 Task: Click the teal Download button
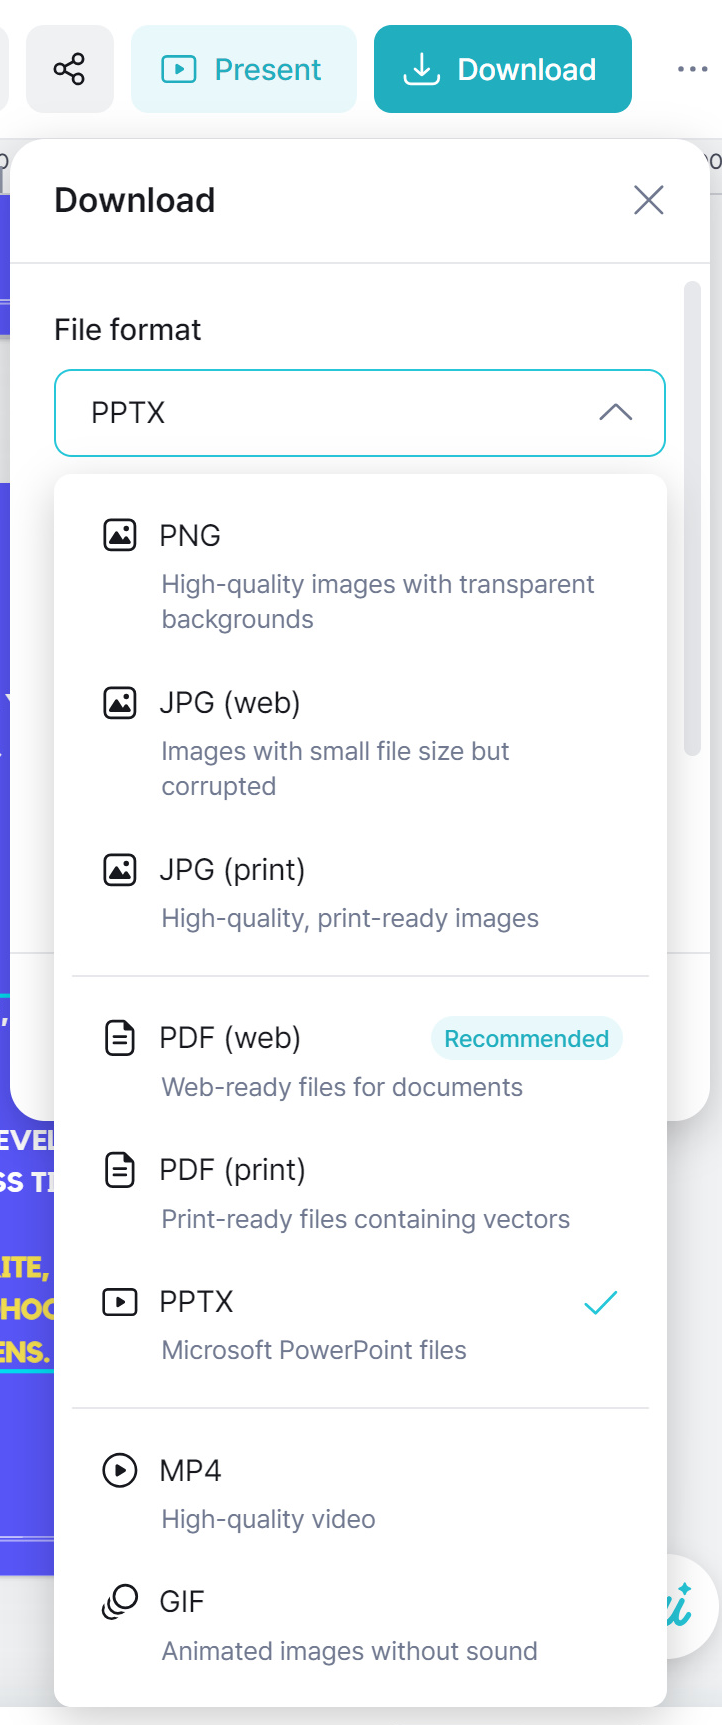click(x=502, y=69)
